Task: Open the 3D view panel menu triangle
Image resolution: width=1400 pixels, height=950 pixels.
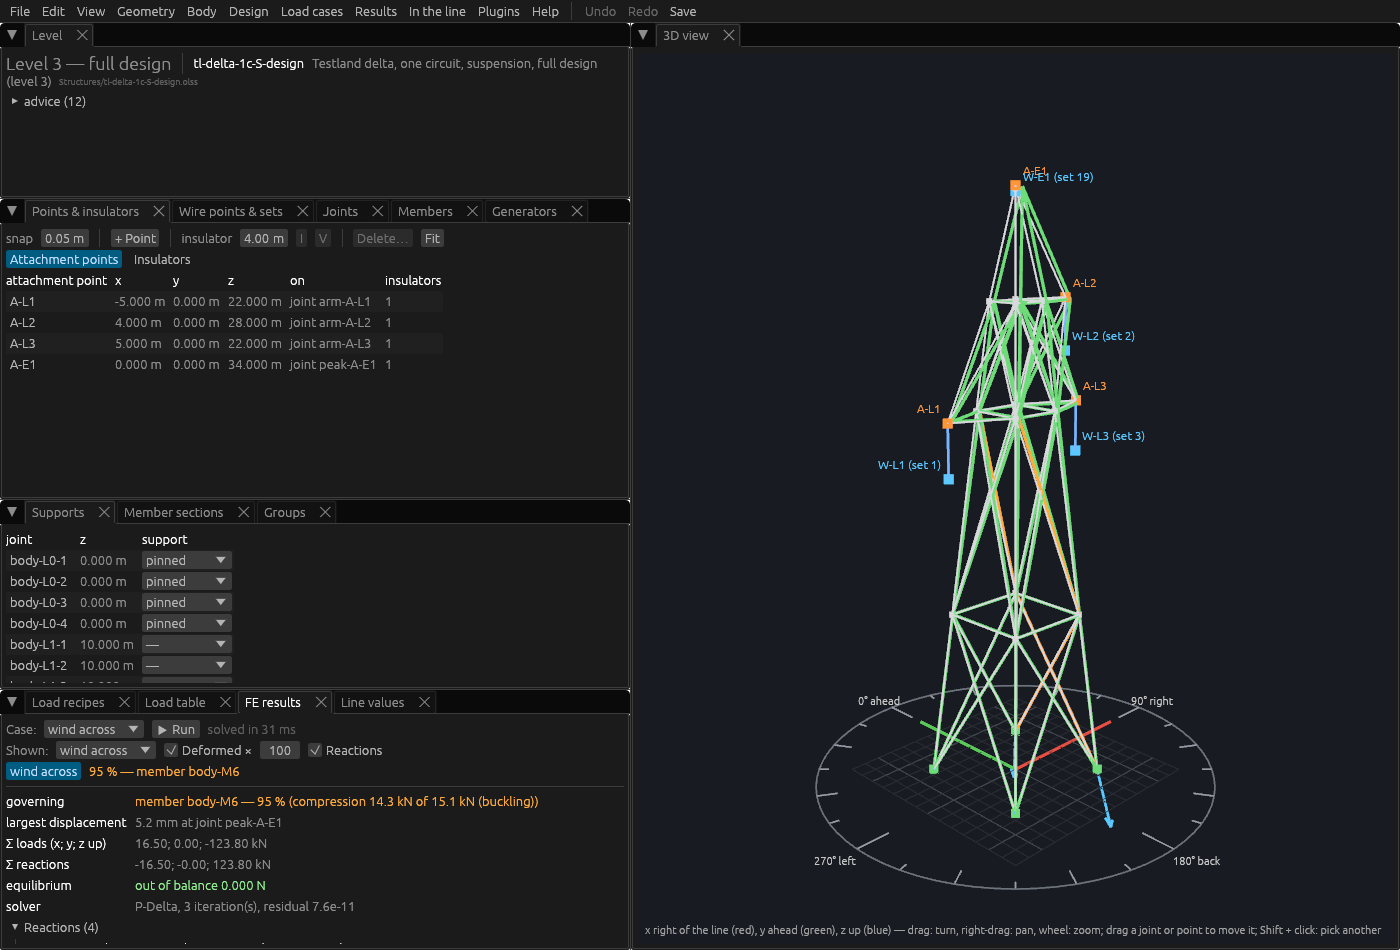Action: [643, 35]
